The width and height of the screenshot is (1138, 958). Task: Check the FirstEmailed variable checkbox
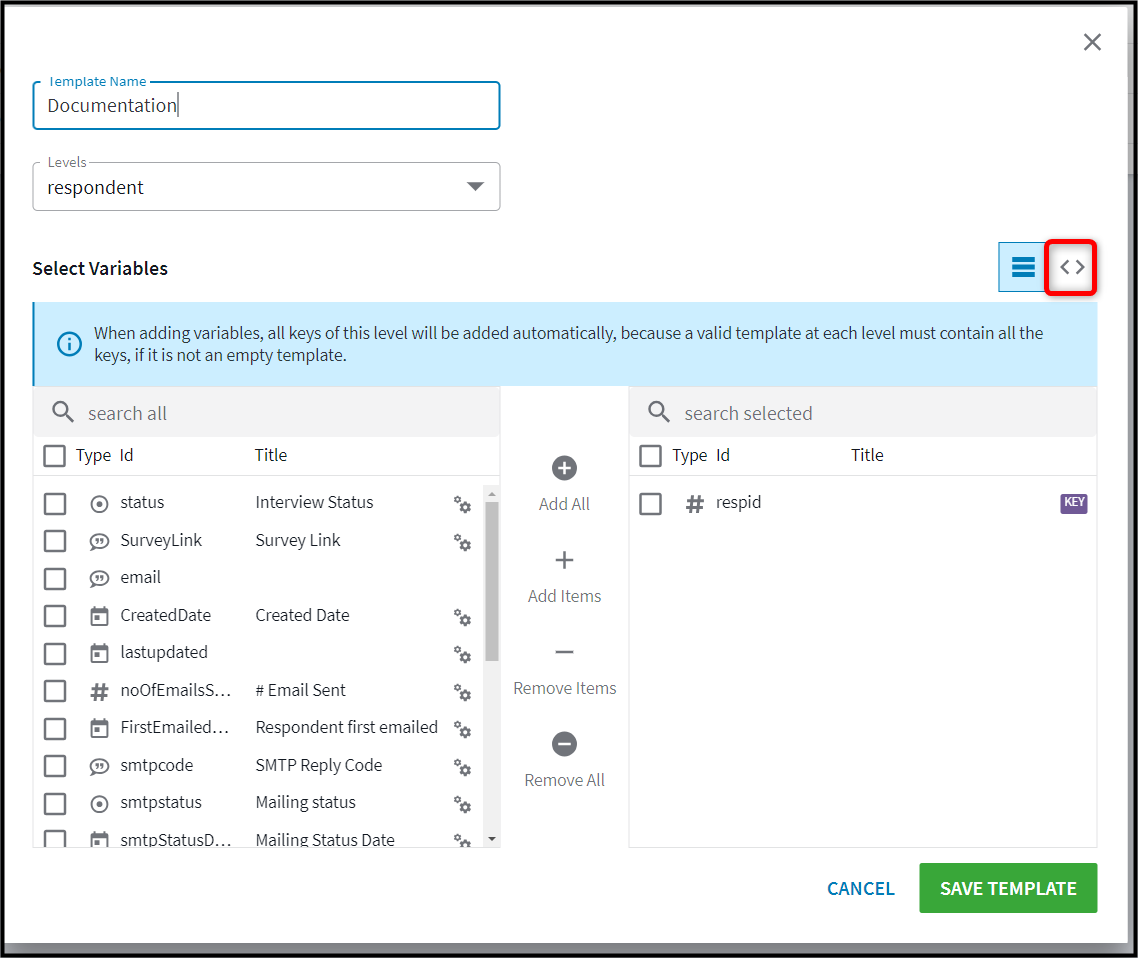tap(55, 729)
